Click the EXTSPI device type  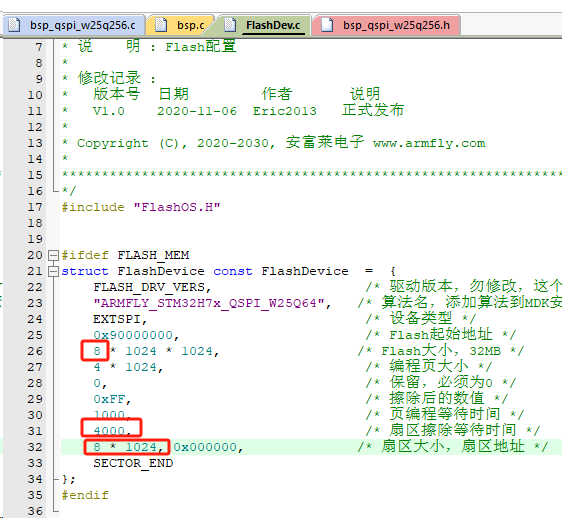[117, 319]
